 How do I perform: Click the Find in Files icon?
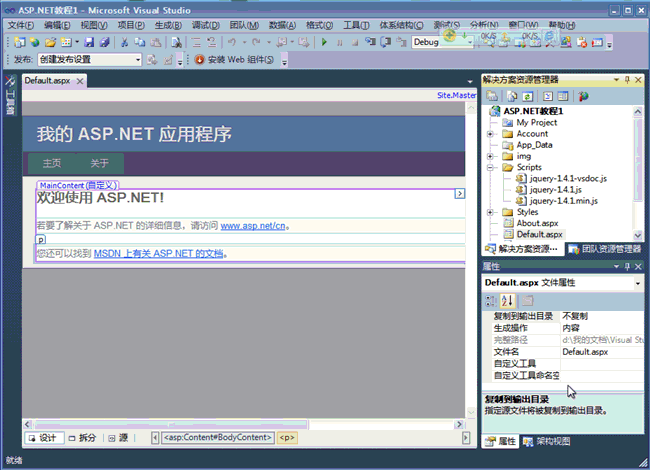(176, 42)
